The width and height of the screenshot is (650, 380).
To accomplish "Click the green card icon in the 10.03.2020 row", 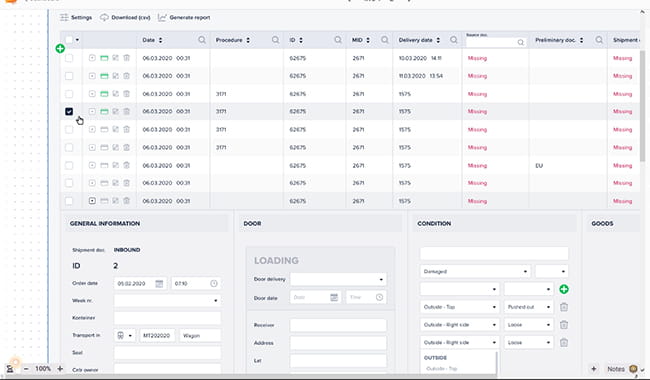I will [104, 58].
